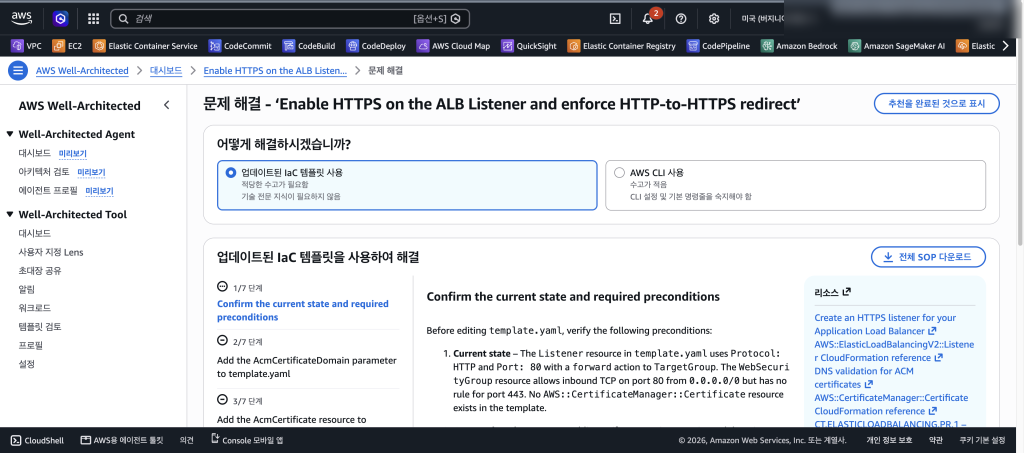Go to Enable HTTPS on the ALB breadcrumb

tap(276, 70)
